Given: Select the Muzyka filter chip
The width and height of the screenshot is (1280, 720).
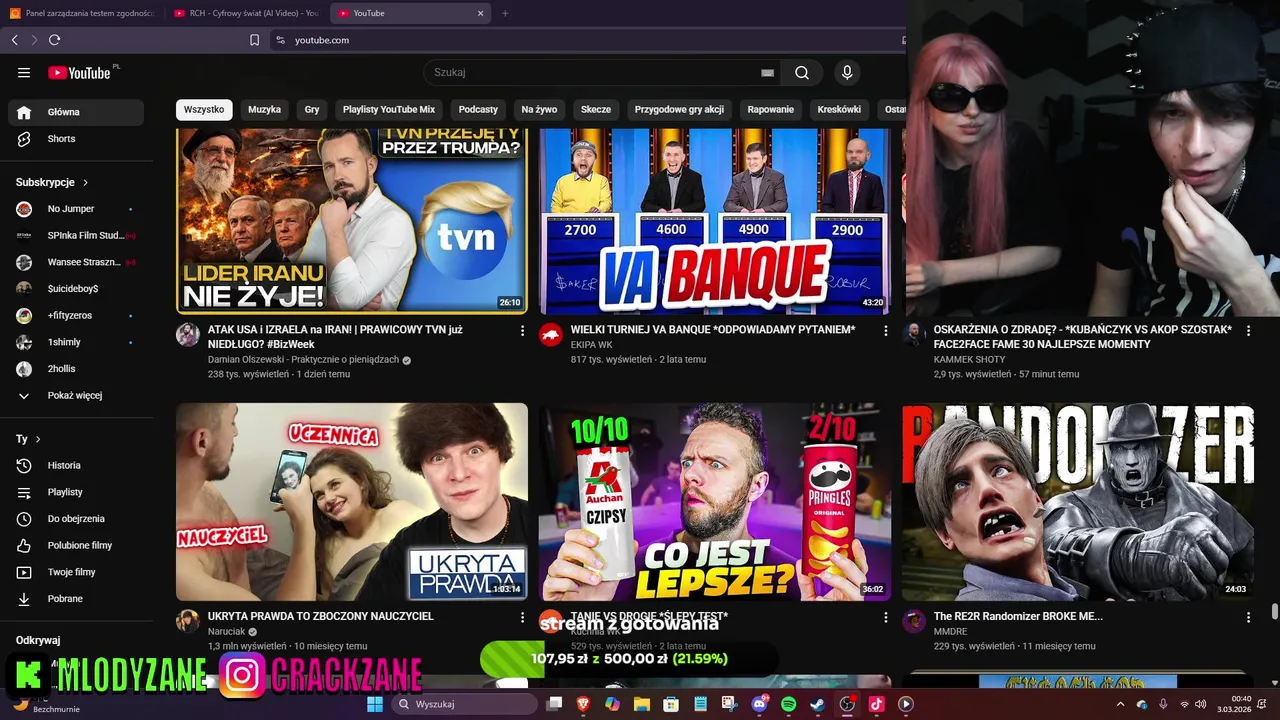Looking at the screenshot, I should [x=264, y=110].
